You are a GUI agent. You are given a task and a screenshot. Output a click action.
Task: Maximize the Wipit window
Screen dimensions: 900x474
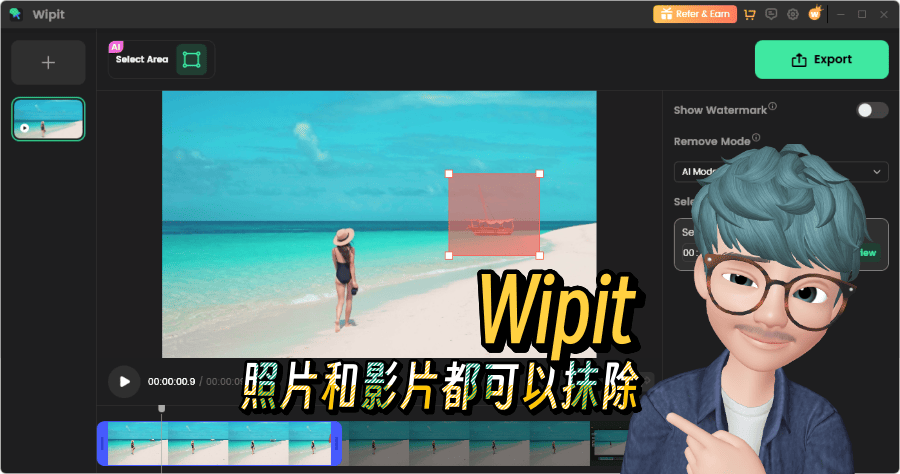pos(862,14)
